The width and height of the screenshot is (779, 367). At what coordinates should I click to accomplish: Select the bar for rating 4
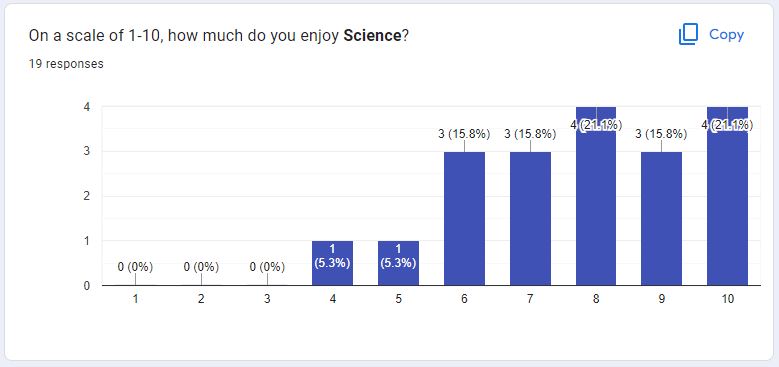[332, 263]
